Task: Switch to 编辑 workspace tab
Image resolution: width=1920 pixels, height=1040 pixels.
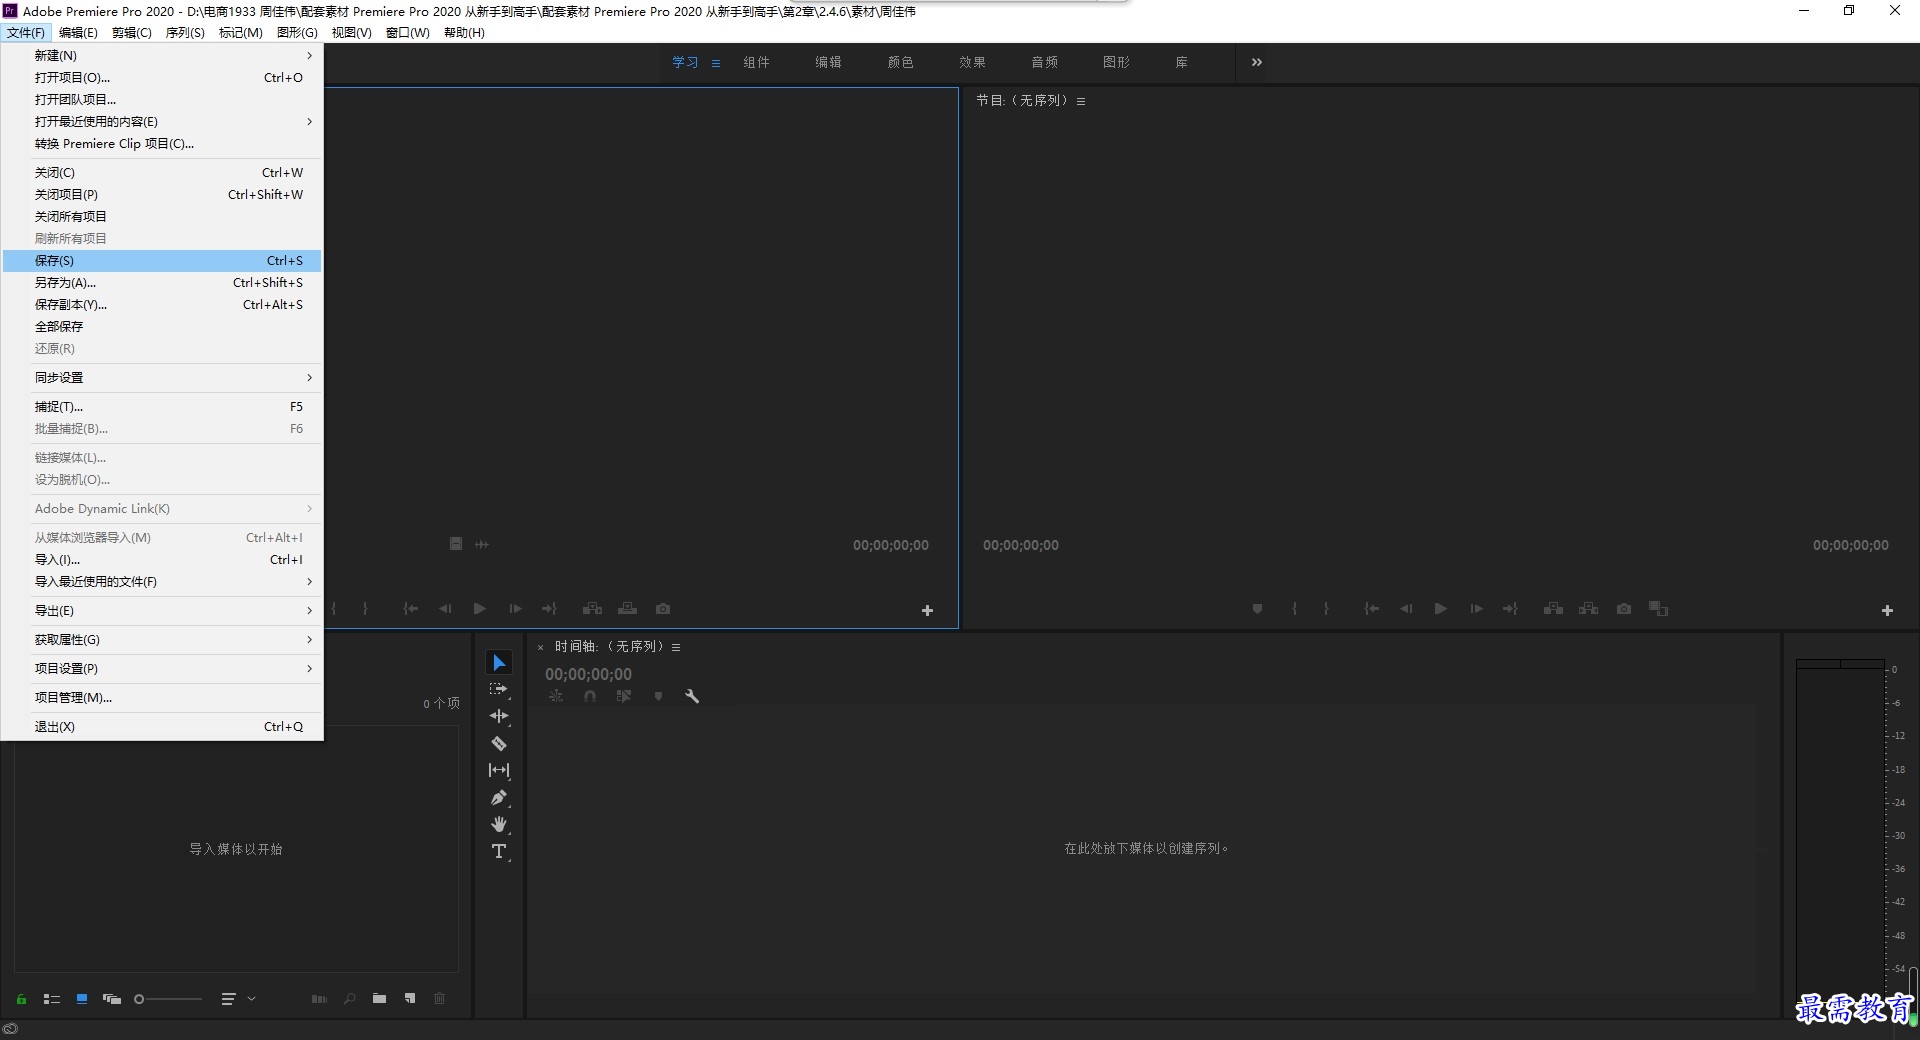Action: [828, 62]
